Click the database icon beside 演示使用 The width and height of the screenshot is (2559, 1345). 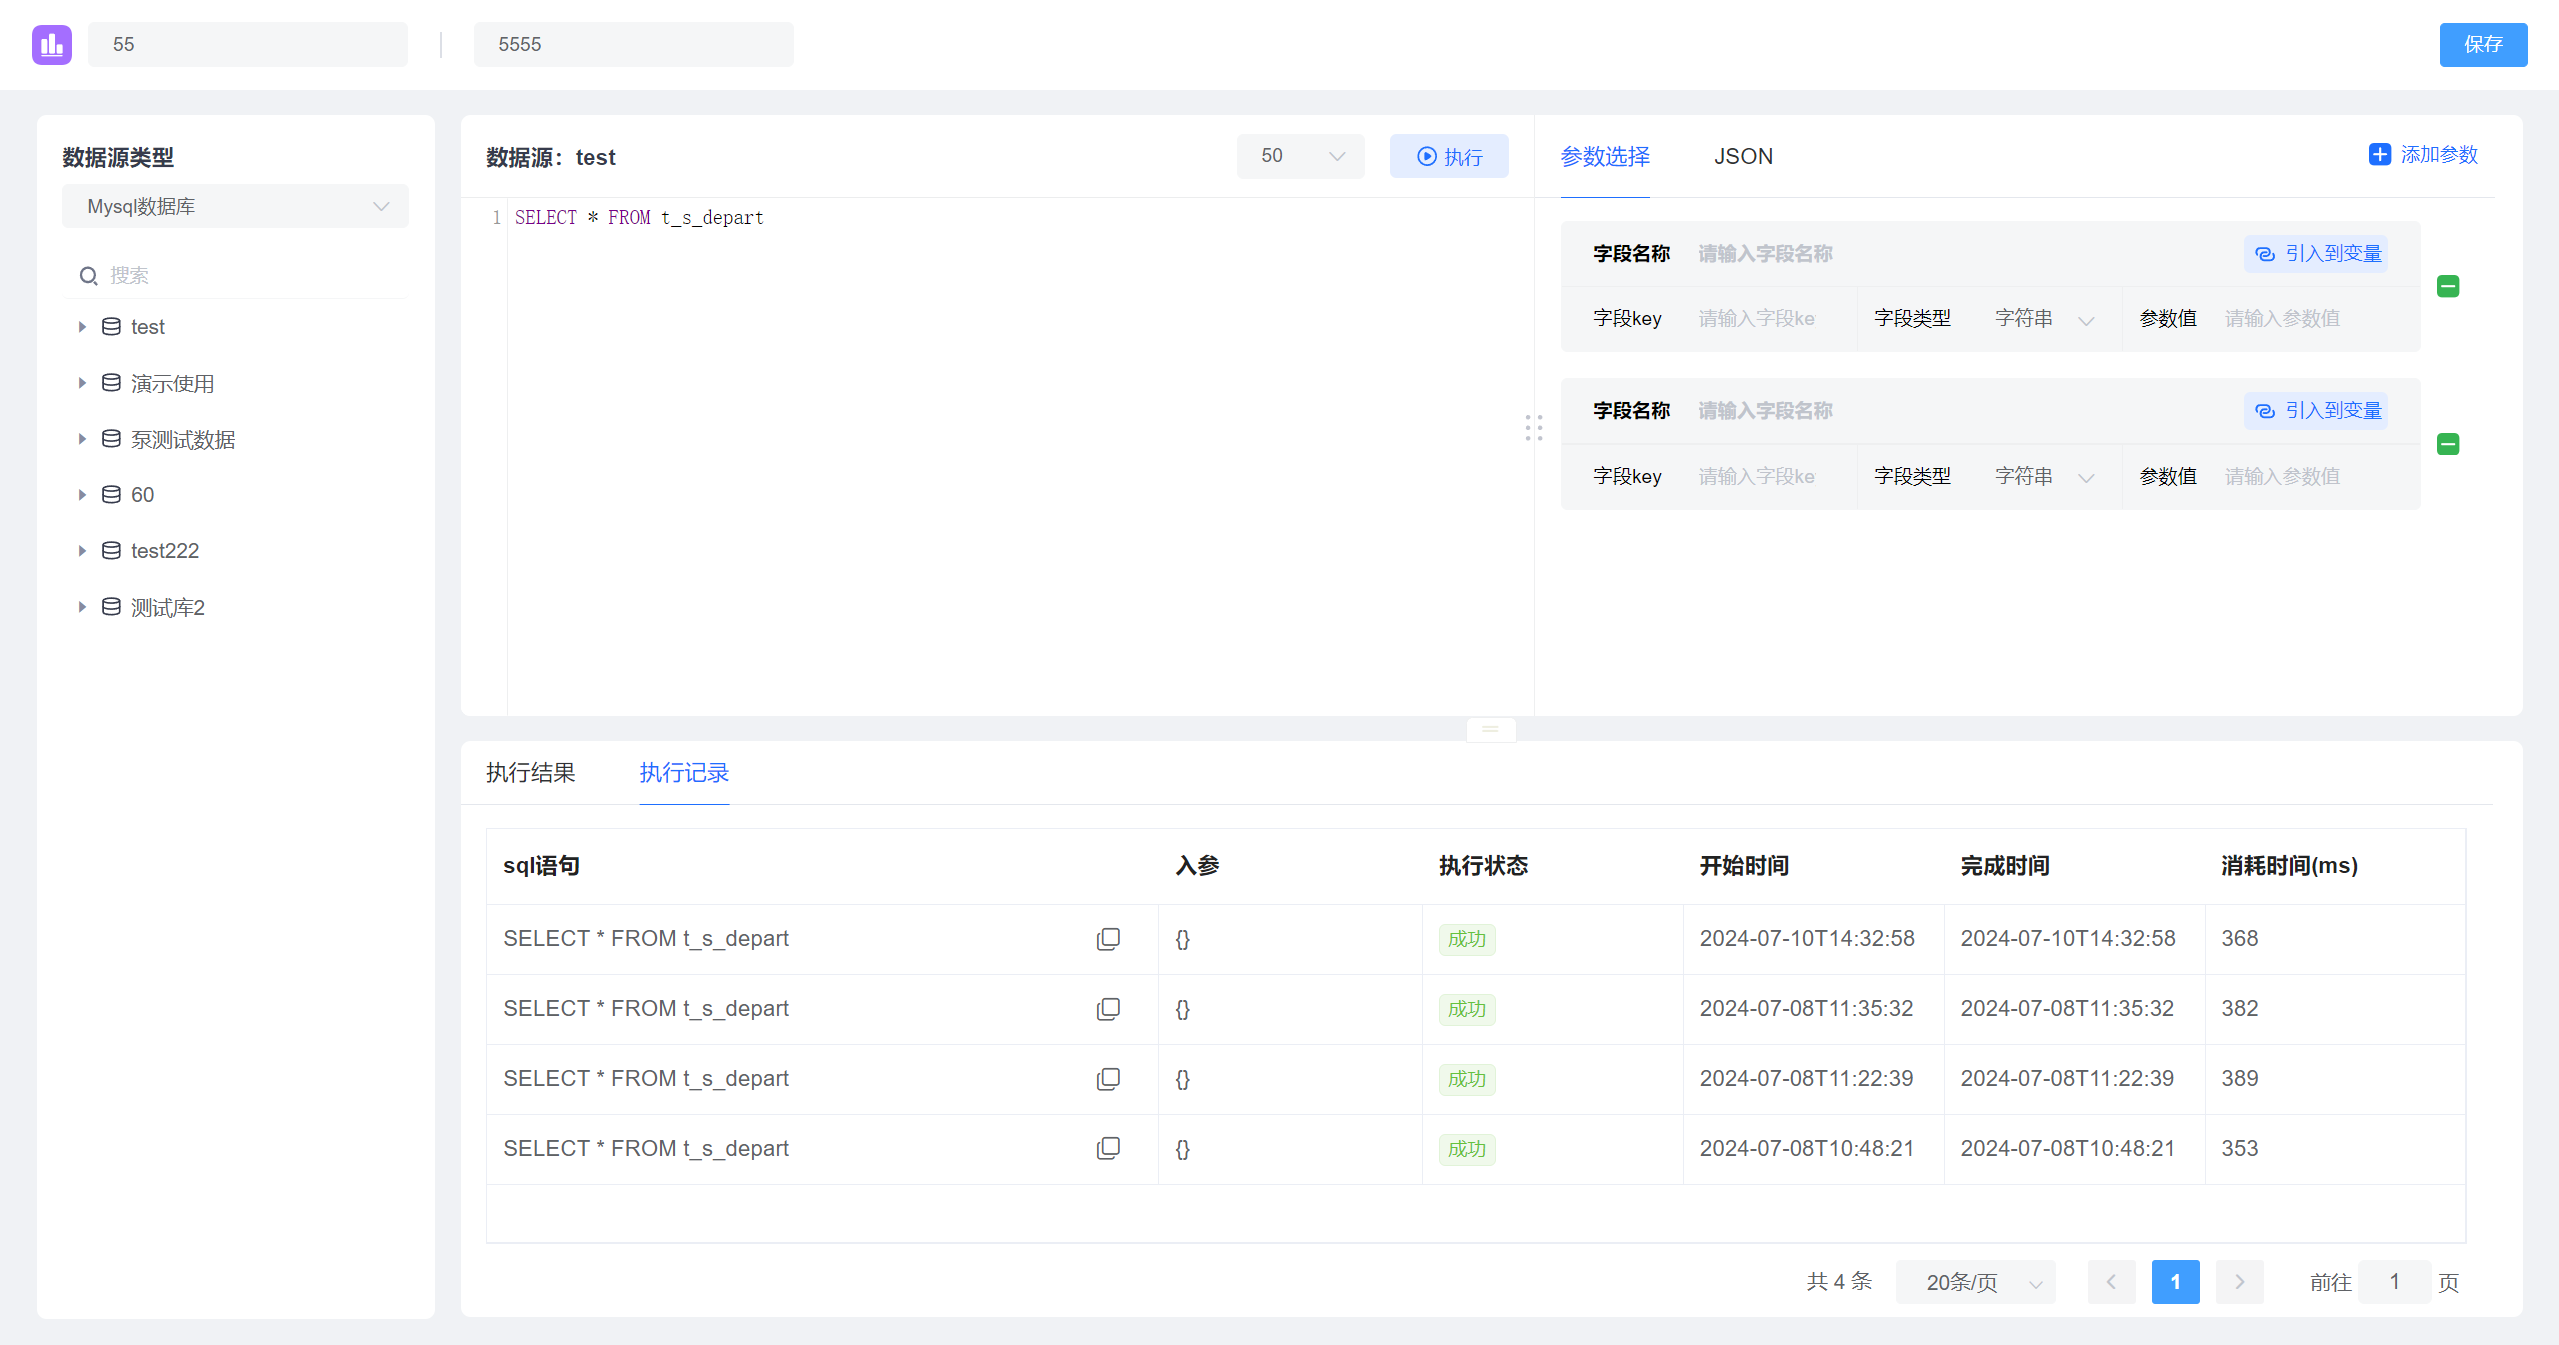click(x=111, y=383)
